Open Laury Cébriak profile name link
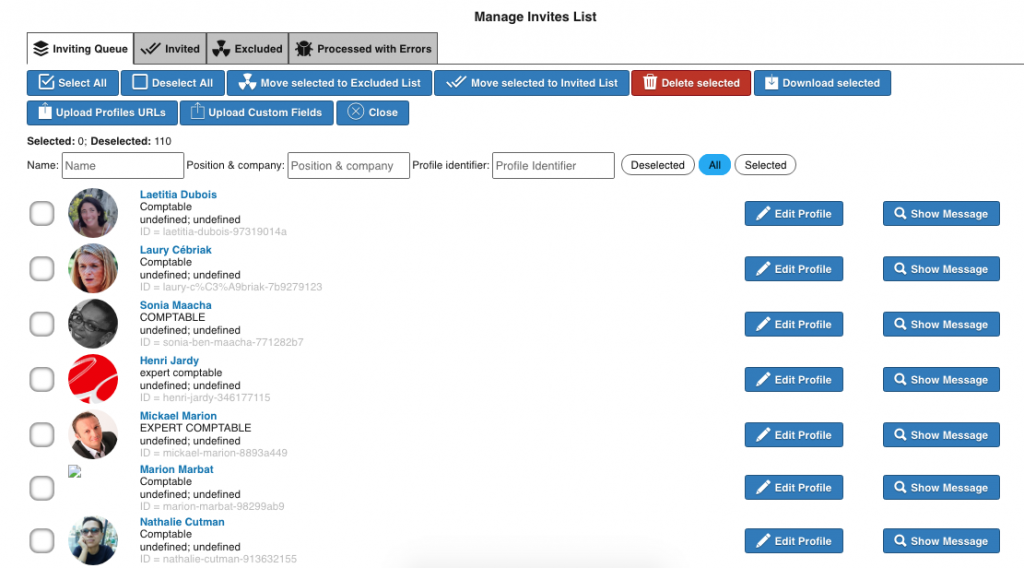Image resolution: width=1024 pixels, height=568 pixels. (x=176, y=250)
